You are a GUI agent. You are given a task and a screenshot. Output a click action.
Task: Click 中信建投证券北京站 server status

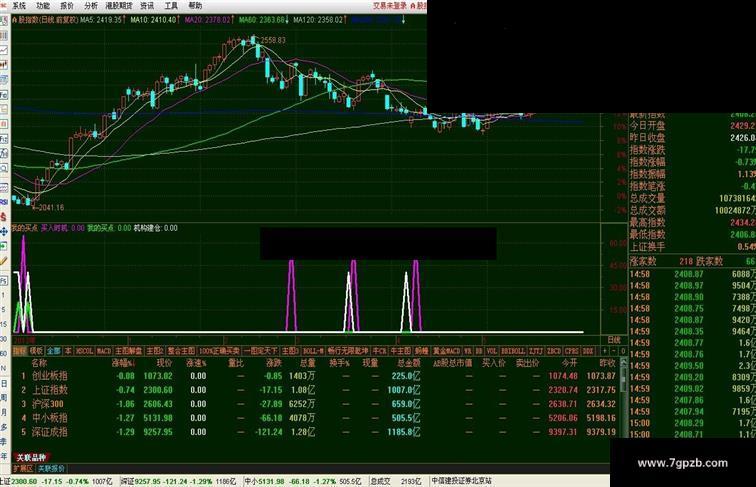[461, 481]
